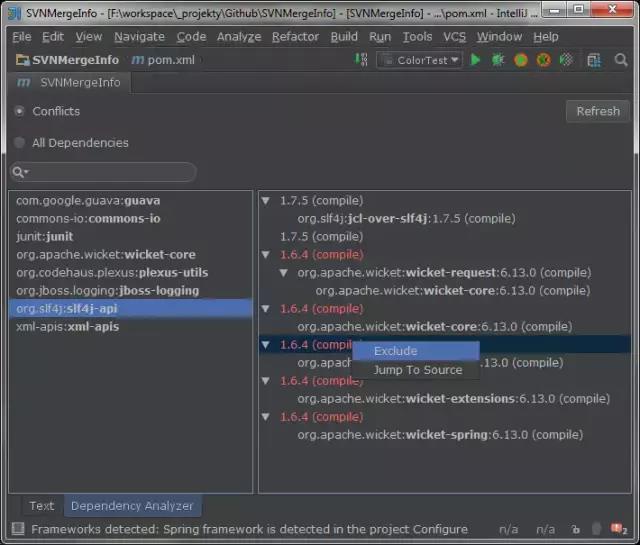Choose Exclude from the context menu
The height and width of the screenshot is (545, 640).
click(416, 351)
